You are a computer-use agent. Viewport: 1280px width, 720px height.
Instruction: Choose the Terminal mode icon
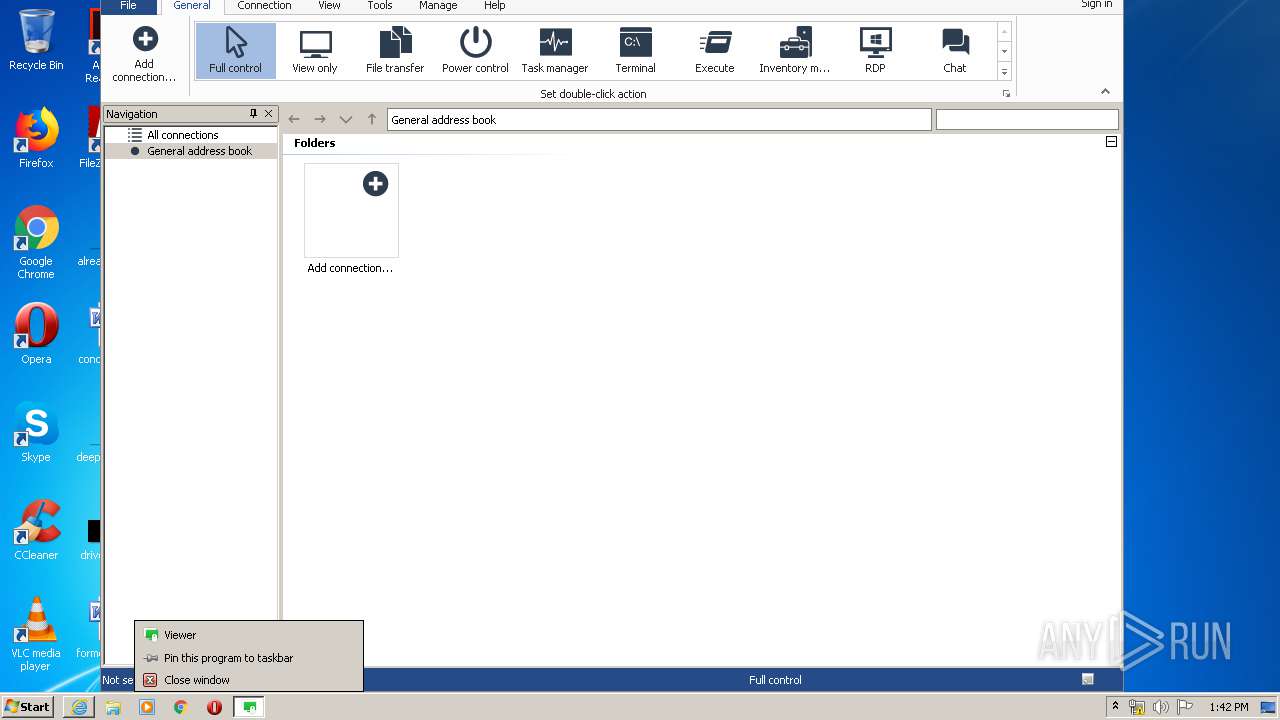pos(635,51)
